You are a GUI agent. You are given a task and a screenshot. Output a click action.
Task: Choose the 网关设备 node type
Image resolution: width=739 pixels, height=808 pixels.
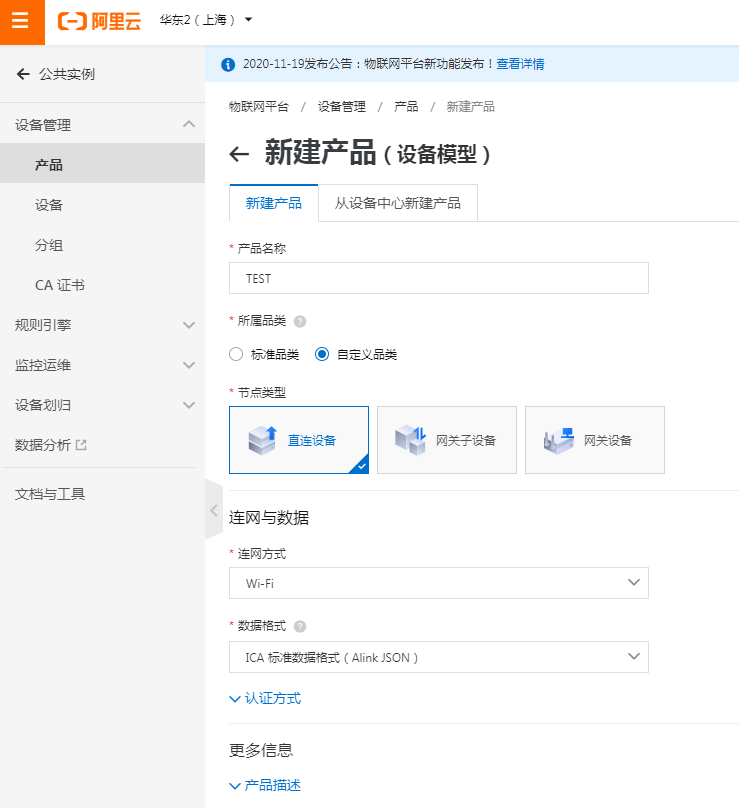tap(595, 440)
